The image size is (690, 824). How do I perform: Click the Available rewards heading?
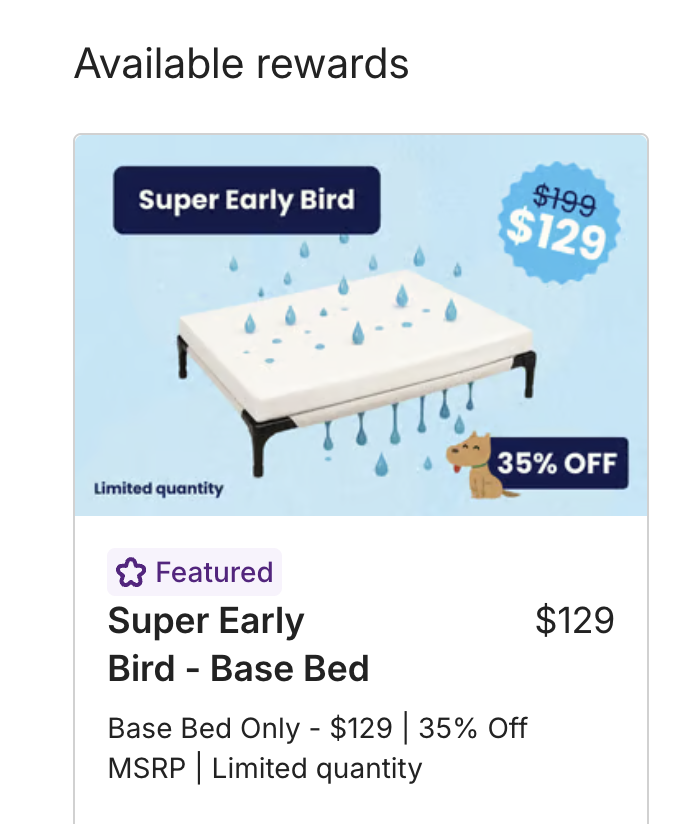[x=242, y=64]
